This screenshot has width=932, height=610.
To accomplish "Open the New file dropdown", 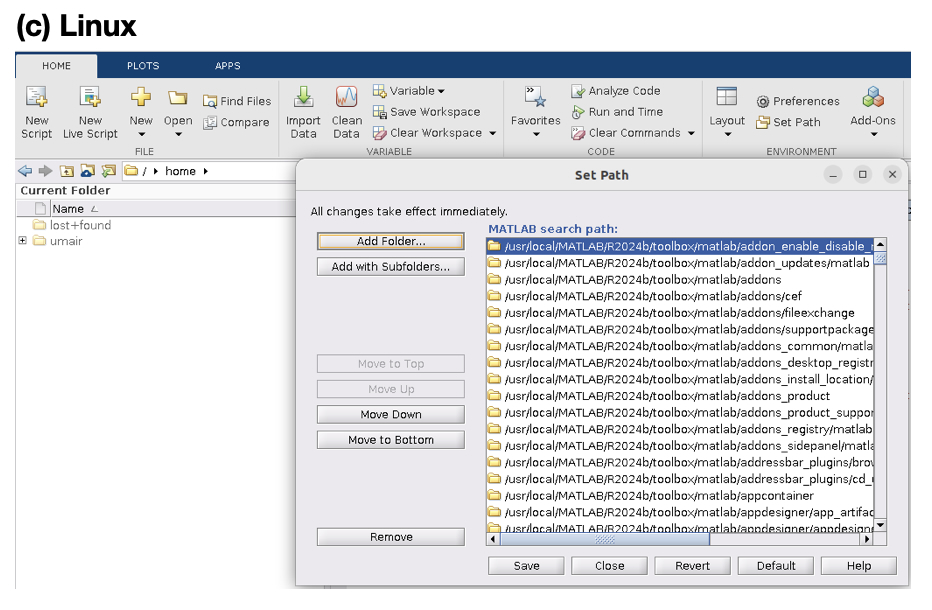I will click(141, 112).
